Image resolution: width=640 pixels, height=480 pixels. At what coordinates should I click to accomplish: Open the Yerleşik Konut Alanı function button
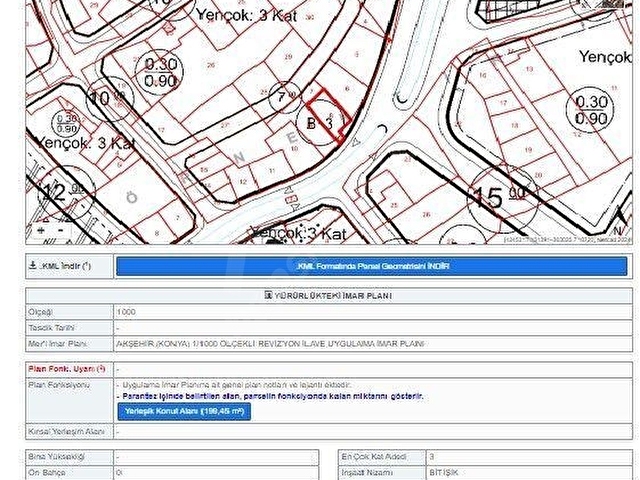(184, 411)
